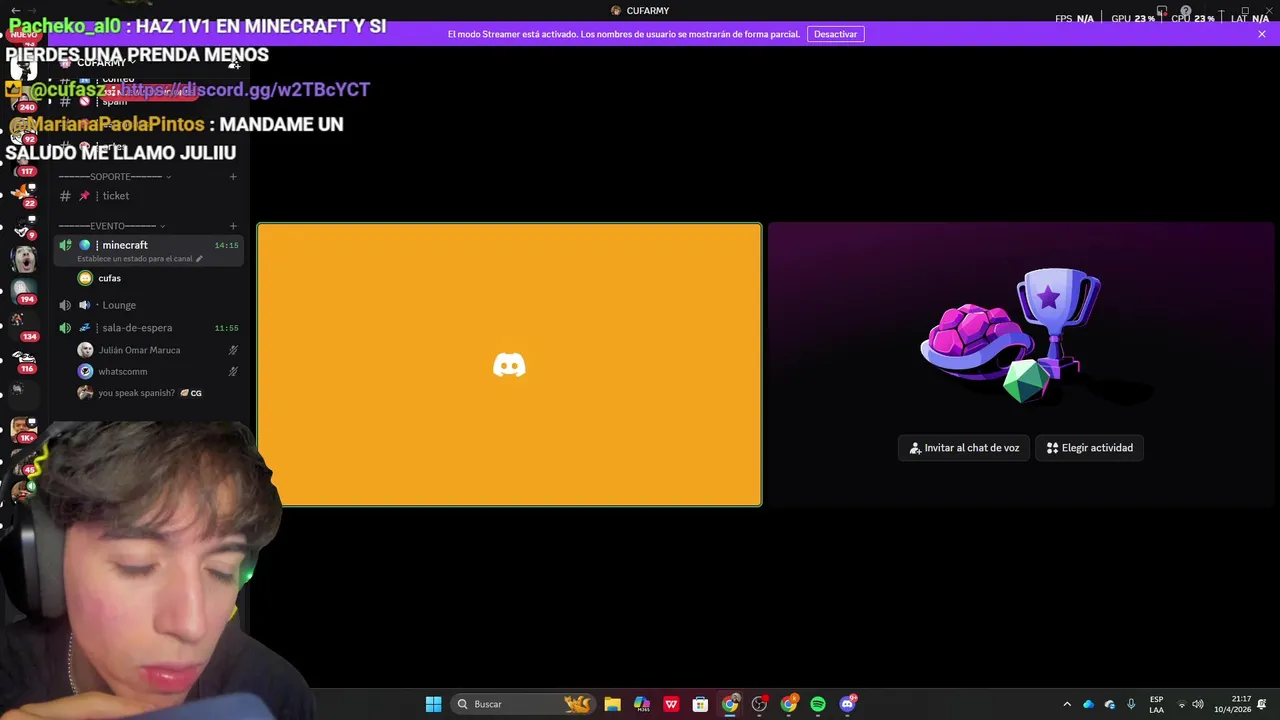The height and width of the screenshot is (720, 1280).
Task: Click muted mic icon next to Julián Omar Maruca
Action: click(x=233, y=350)
